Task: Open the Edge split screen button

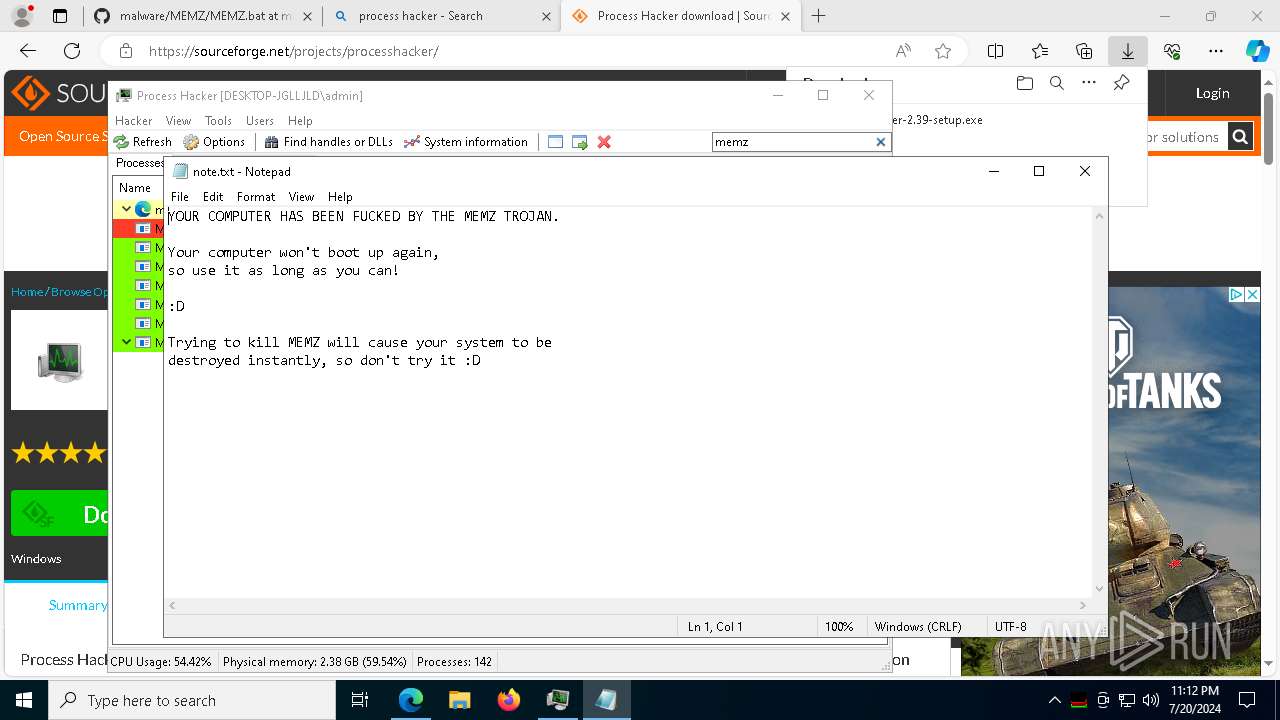Action: pyautogui.click(x=995, y=51)
